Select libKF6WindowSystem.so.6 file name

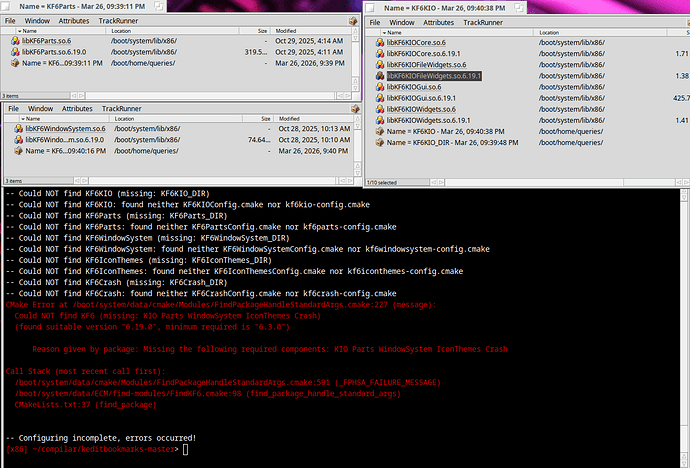pyautogui.click(x=66, y=128)
